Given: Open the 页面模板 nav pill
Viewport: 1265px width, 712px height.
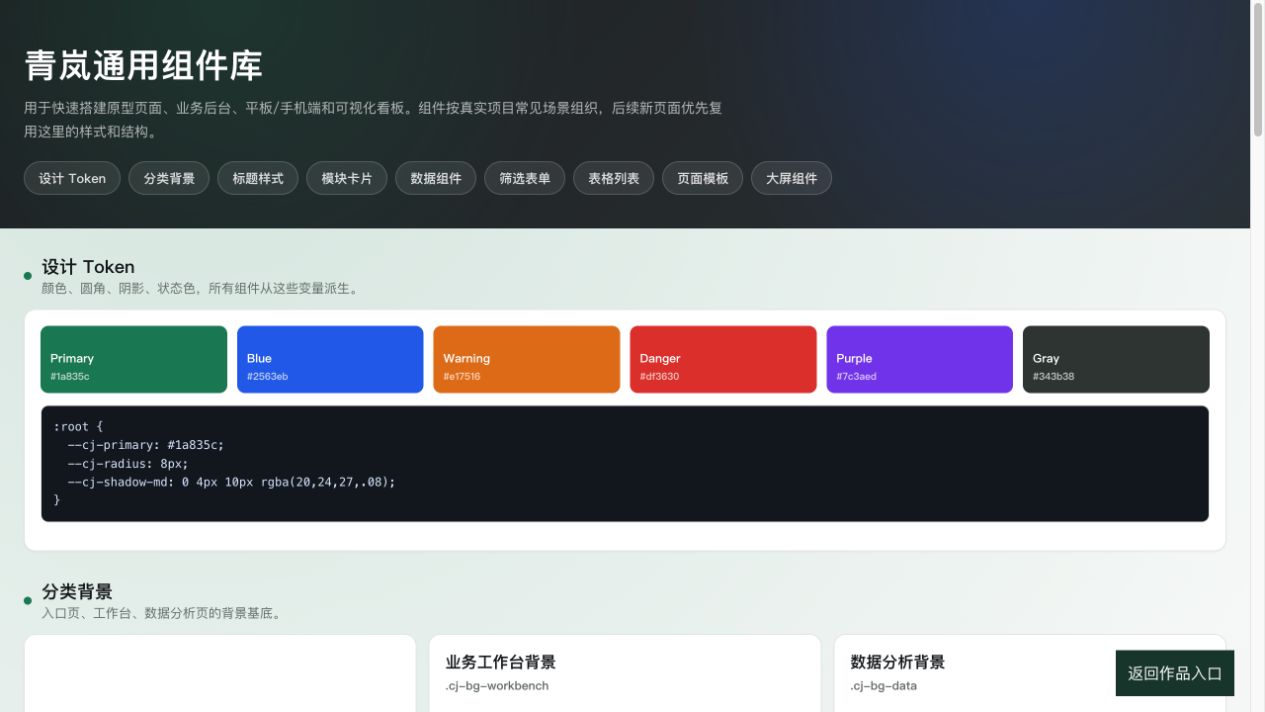Looking at the screenshot, I should (703, 178).
